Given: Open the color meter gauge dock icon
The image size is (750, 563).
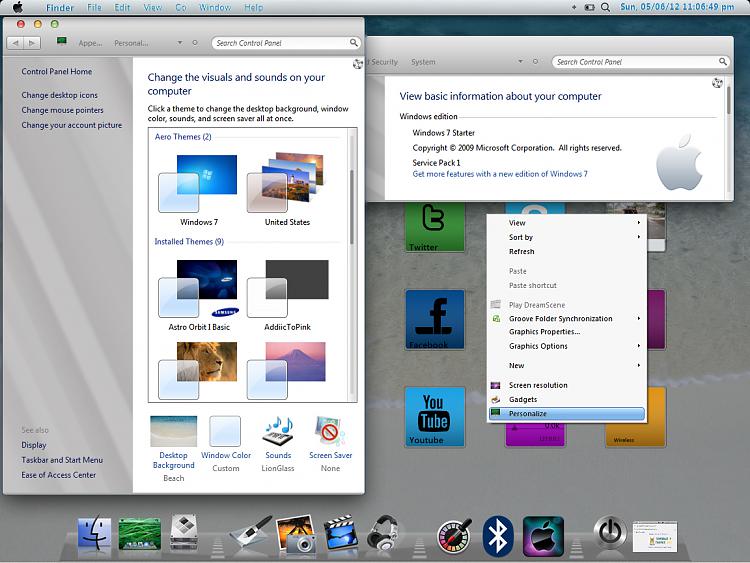Looking at the screenshot, I should pos(454,536).
